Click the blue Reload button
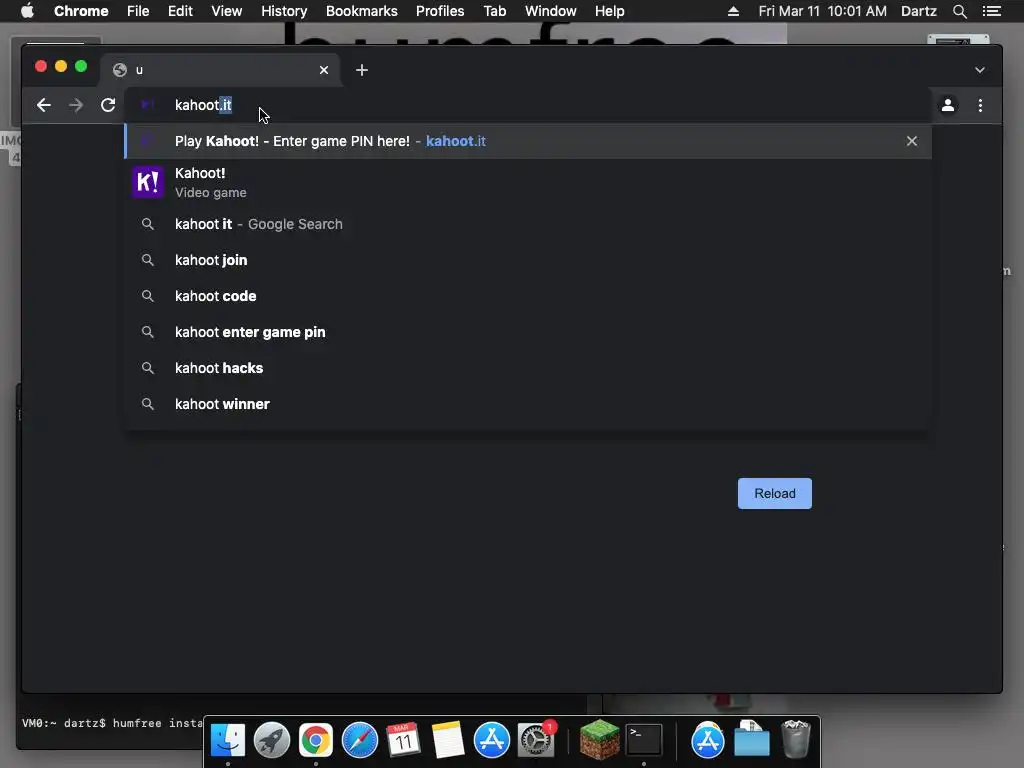This screenshot has width=1024, height=768. coord(775,493)
